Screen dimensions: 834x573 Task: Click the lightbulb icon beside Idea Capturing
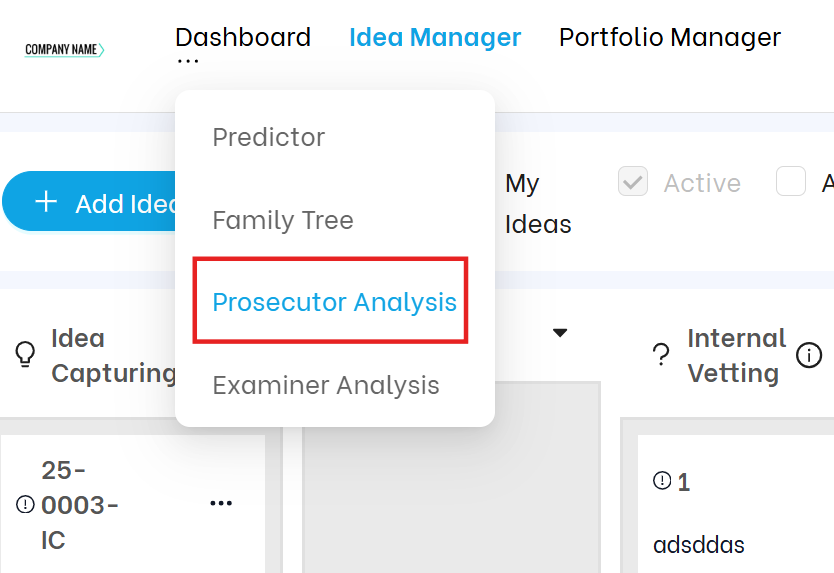[26, 354]
